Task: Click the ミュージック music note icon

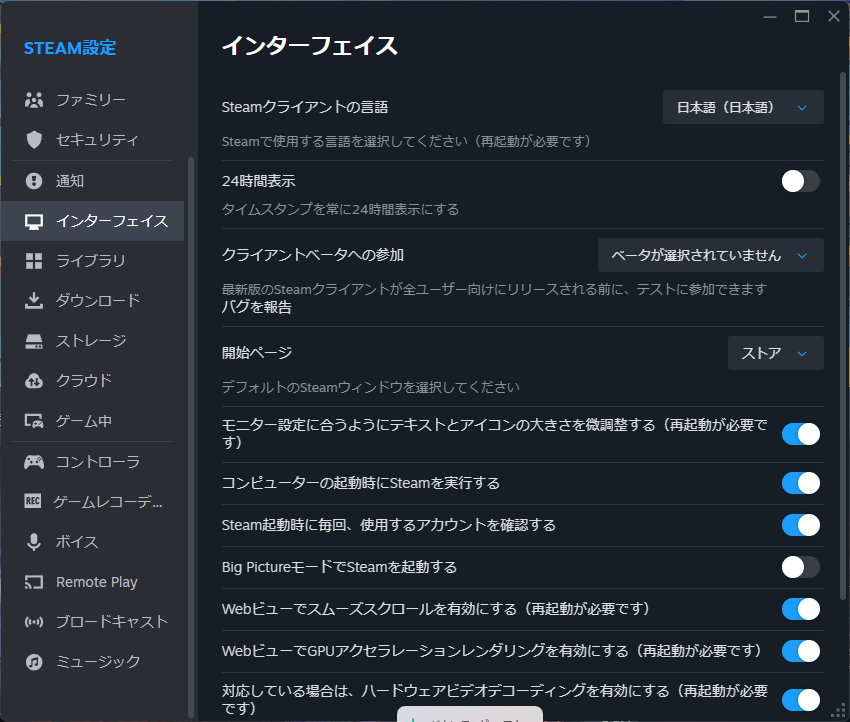Action: tap(34, 662)
